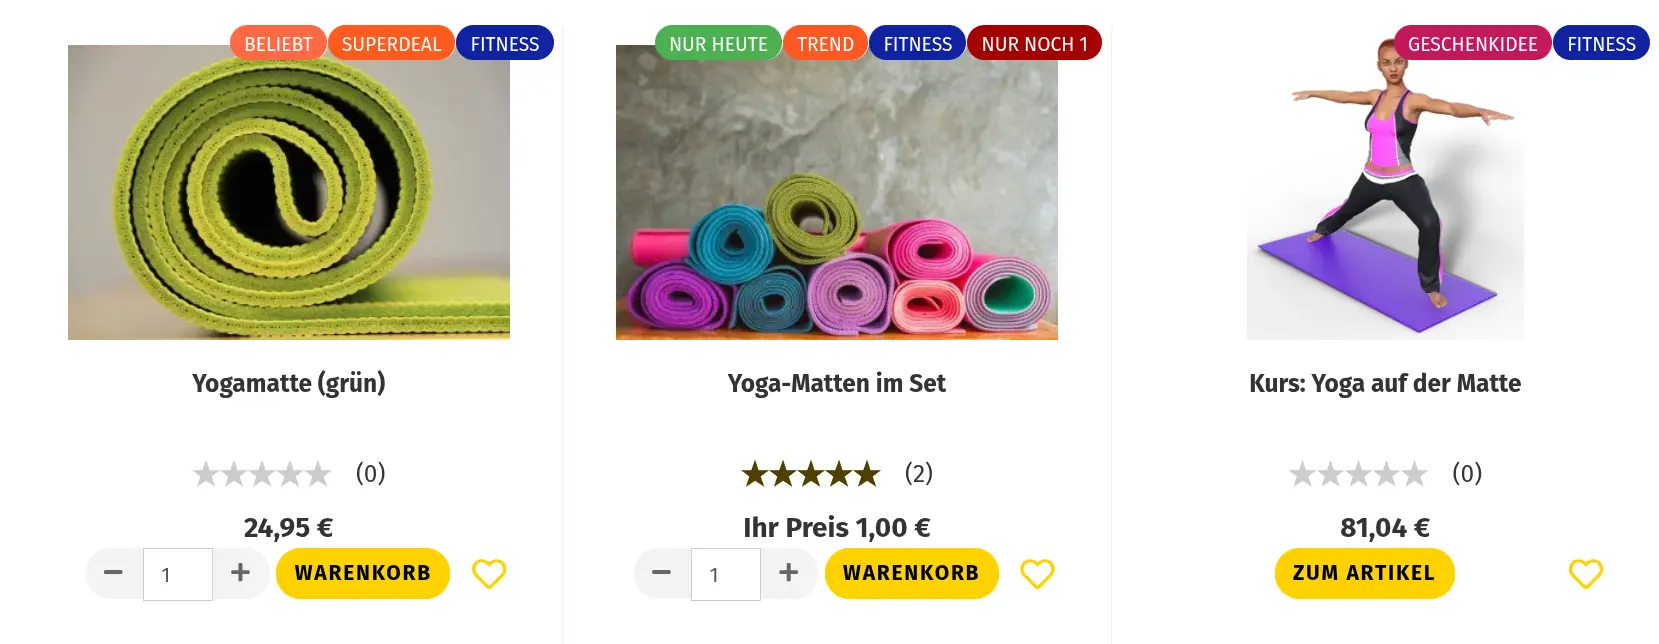Image resolution: width=1659 pixels, height=644 pixels.
Task: Add Yogamatte (grün) to wishlist heart
Action: [x=489, y=574]
